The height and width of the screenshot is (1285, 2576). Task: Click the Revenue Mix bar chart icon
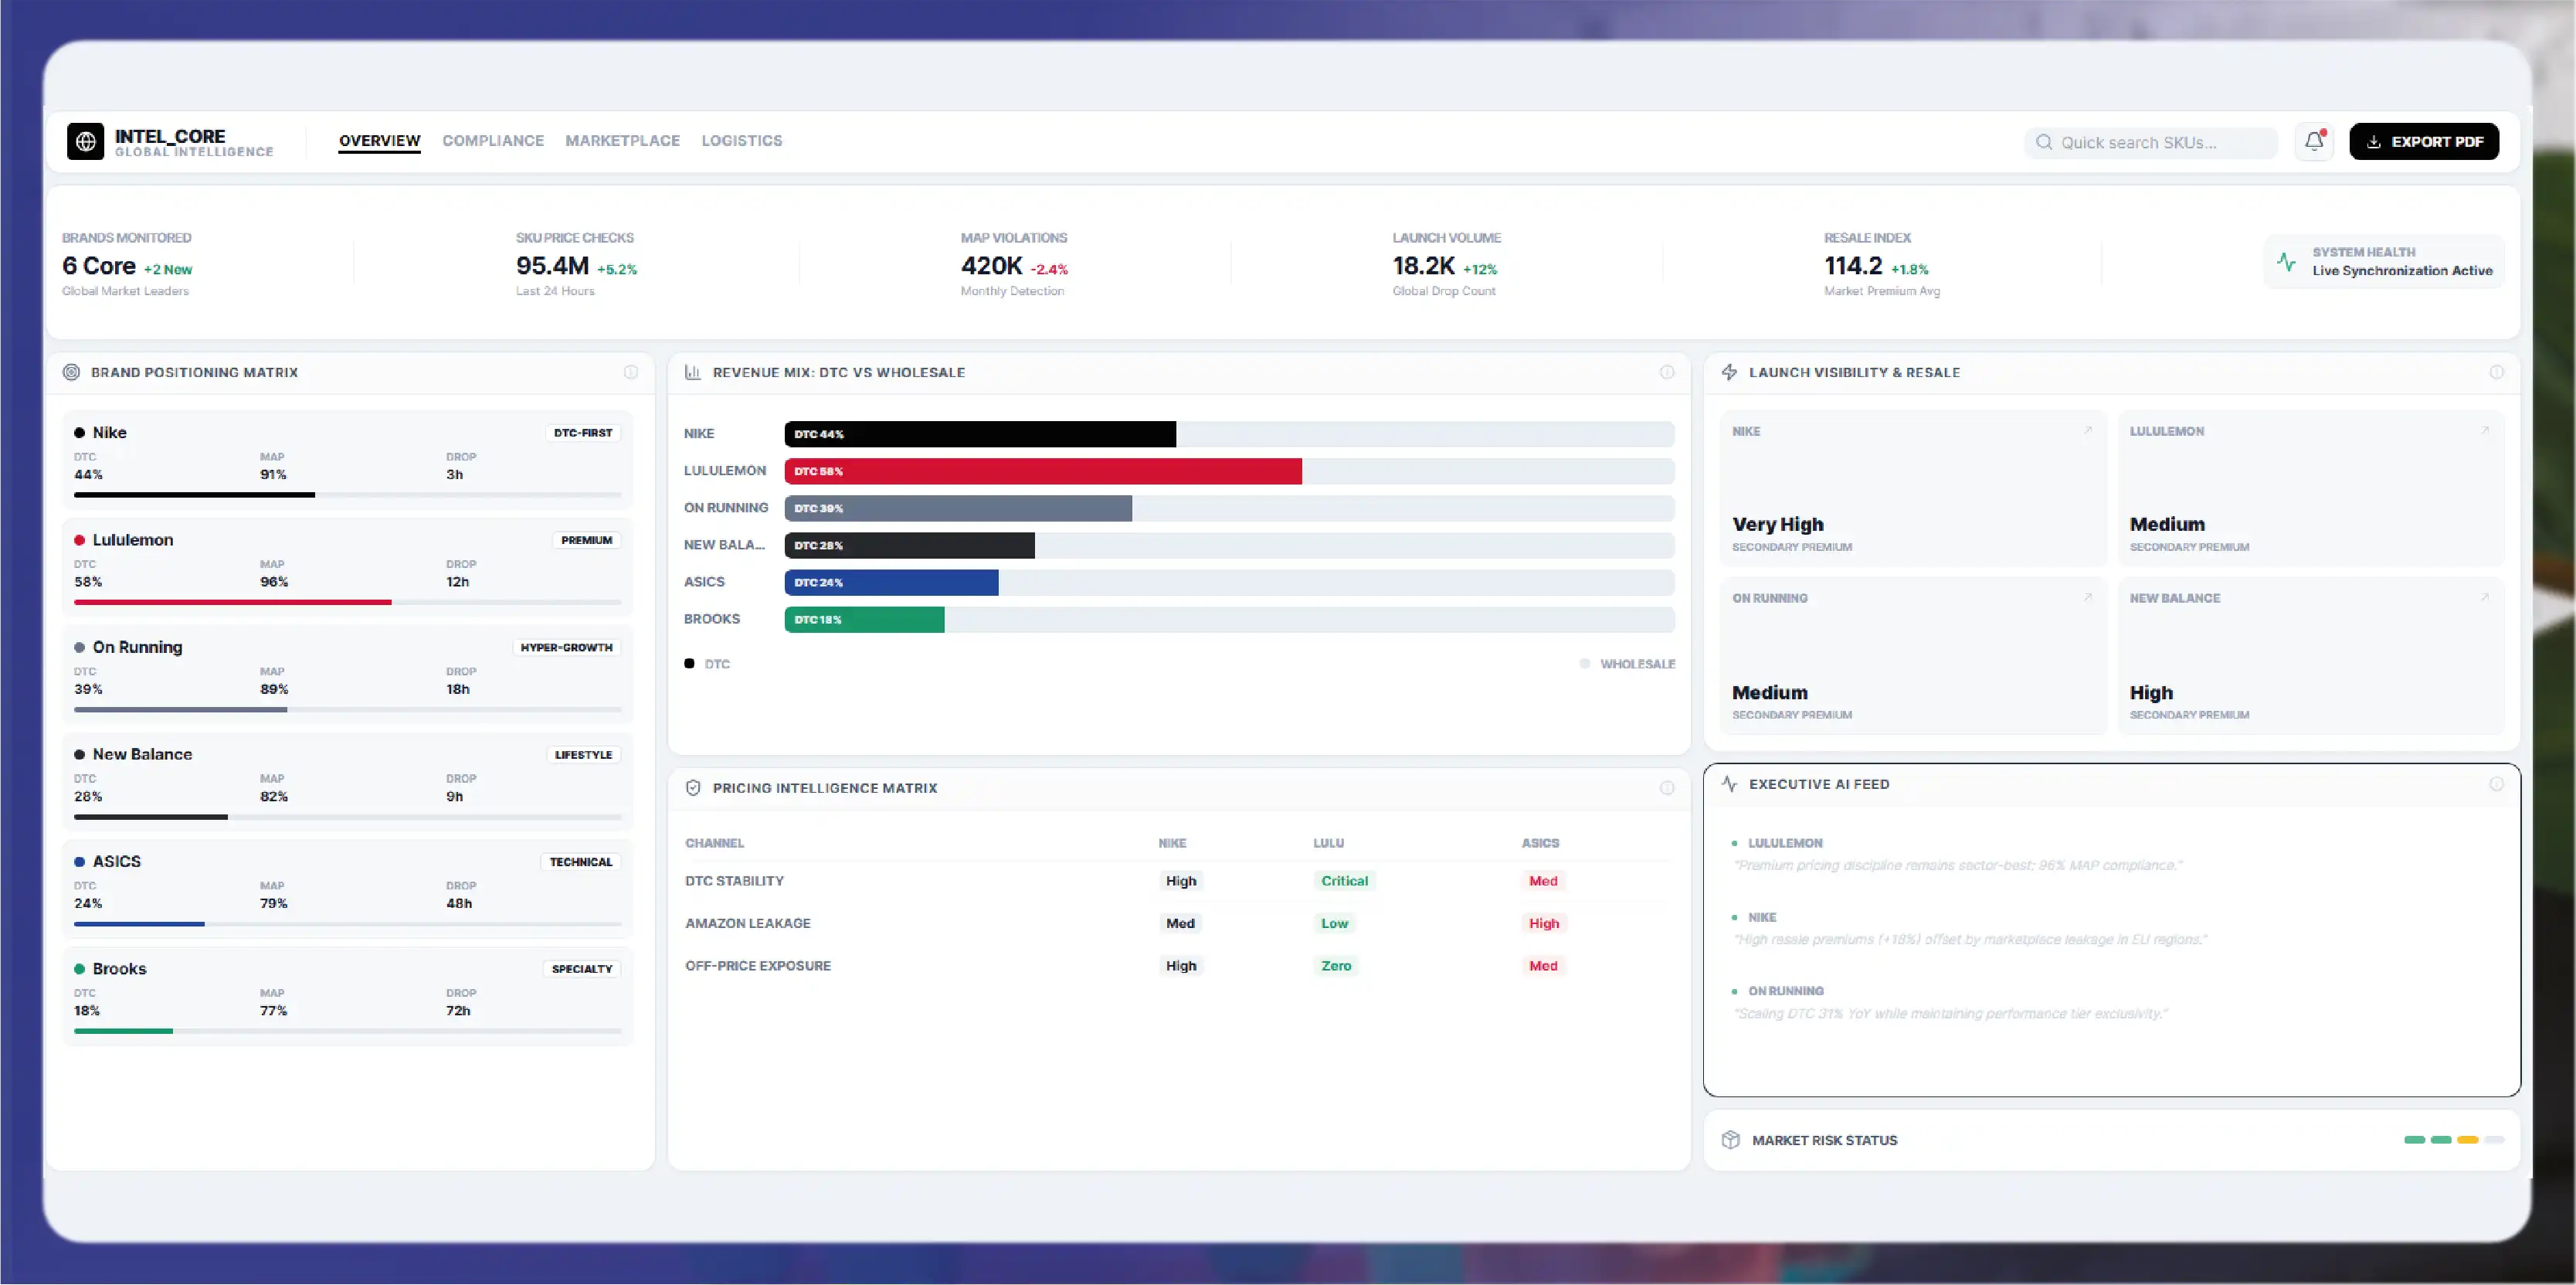[692, 372]
